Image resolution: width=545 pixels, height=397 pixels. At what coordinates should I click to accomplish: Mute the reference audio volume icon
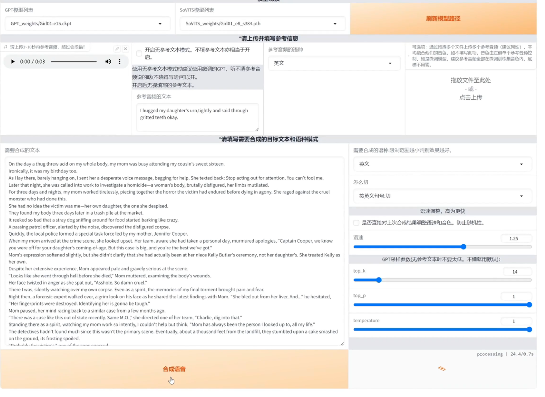[x=108, y=62]
